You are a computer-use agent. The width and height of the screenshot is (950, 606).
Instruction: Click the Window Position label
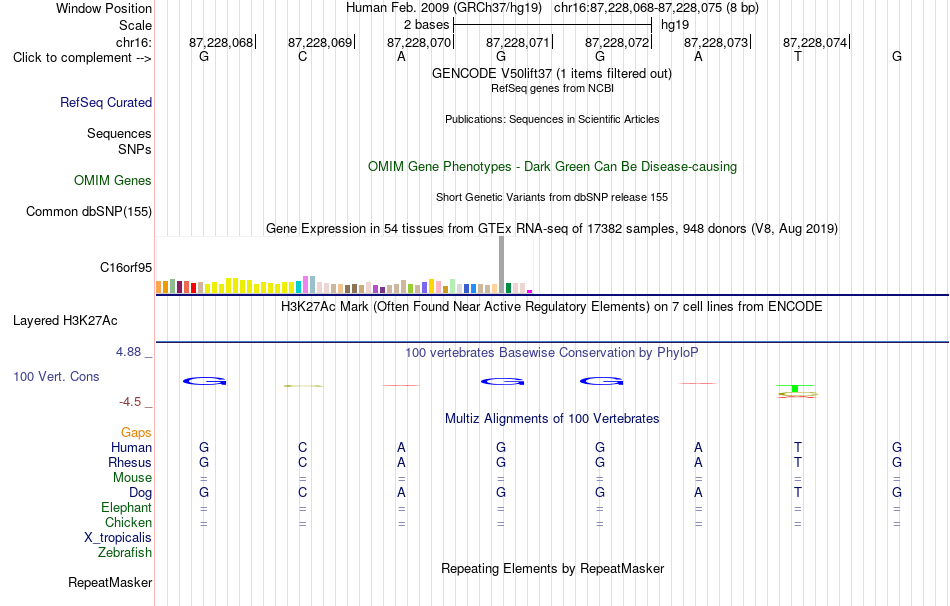(x=104, y=8)
